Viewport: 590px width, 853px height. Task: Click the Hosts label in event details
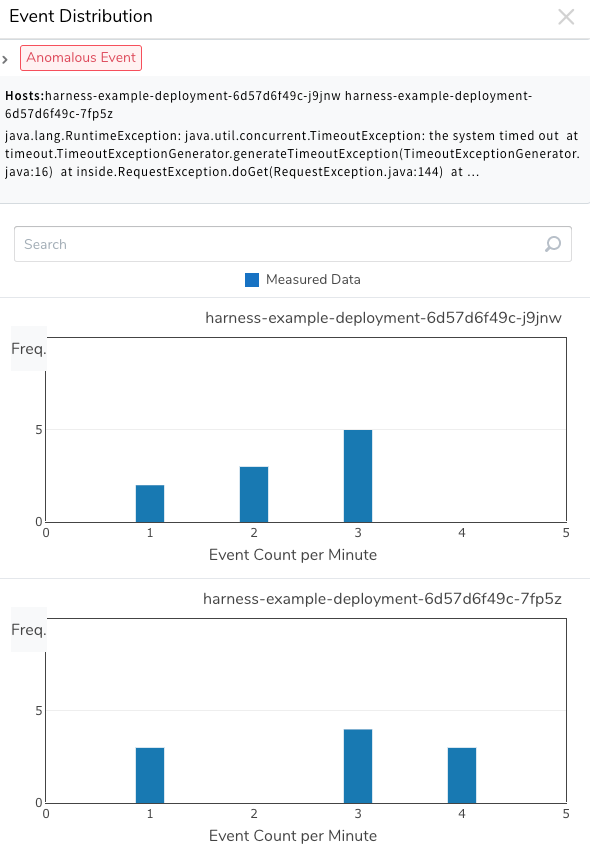(x=24, y=96)
